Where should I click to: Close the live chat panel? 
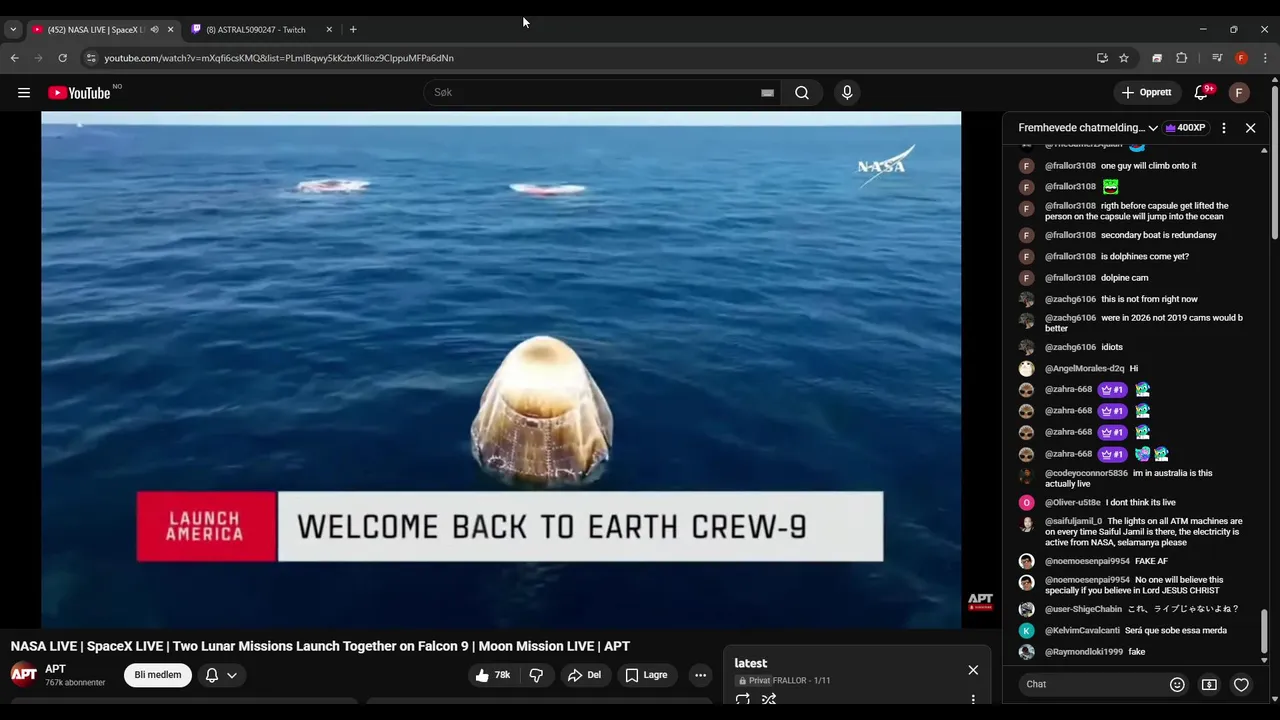coord(1250,128)
